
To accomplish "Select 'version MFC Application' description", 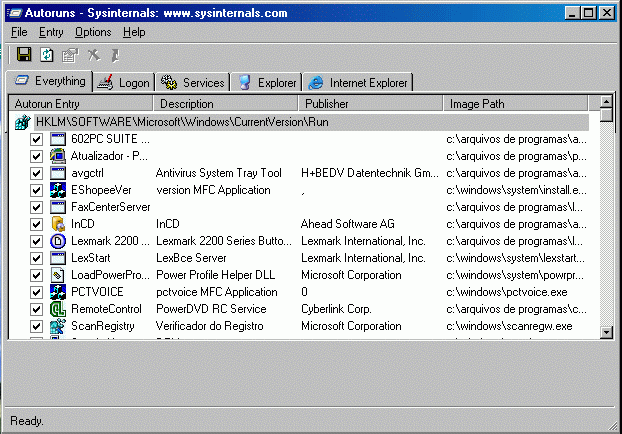I will [213, 190].
